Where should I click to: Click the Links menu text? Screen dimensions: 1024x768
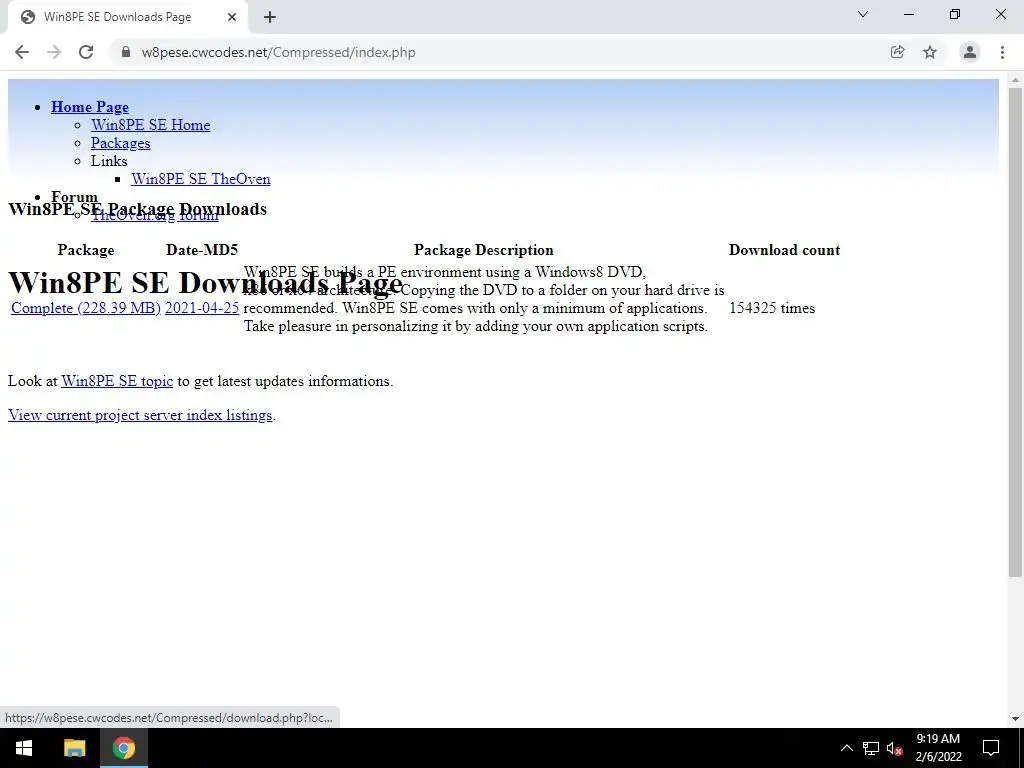click(x=109, y=161)
